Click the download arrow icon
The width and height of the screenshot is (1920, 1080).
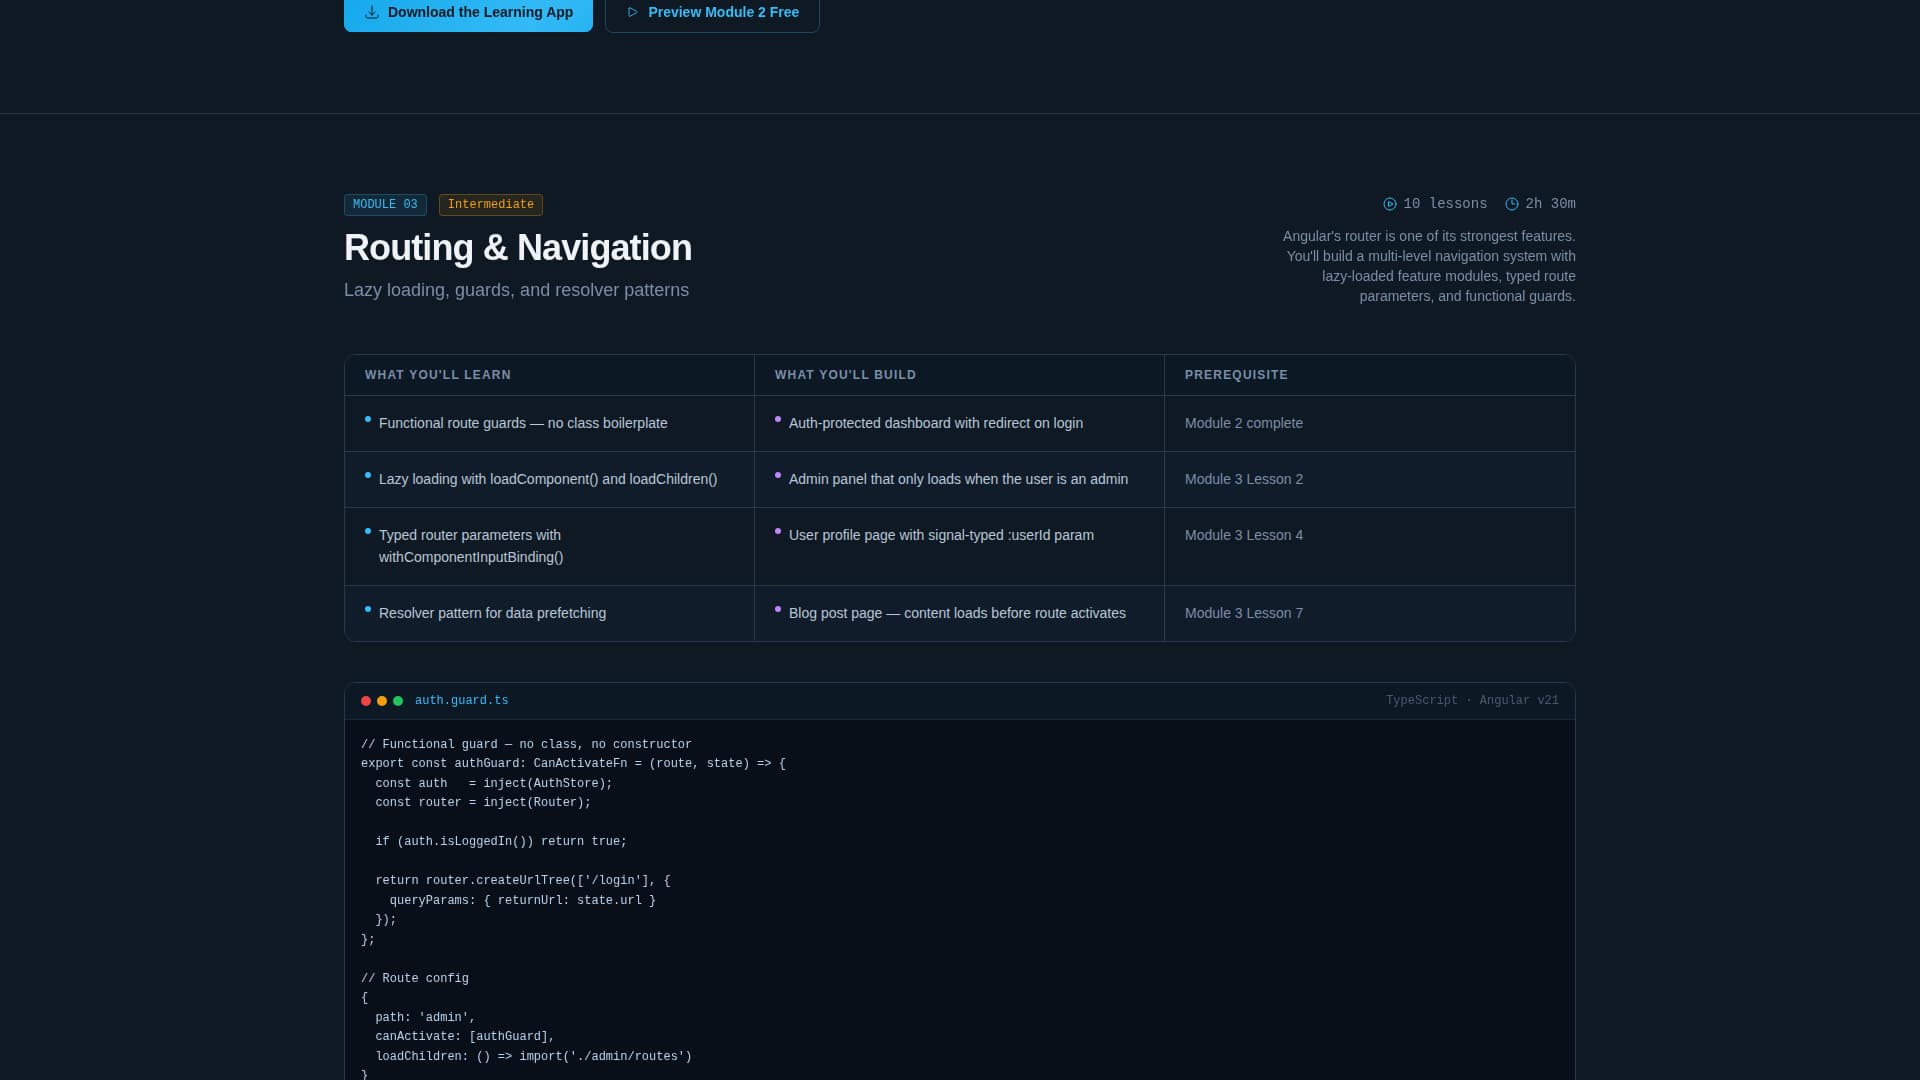coord(372,13)
